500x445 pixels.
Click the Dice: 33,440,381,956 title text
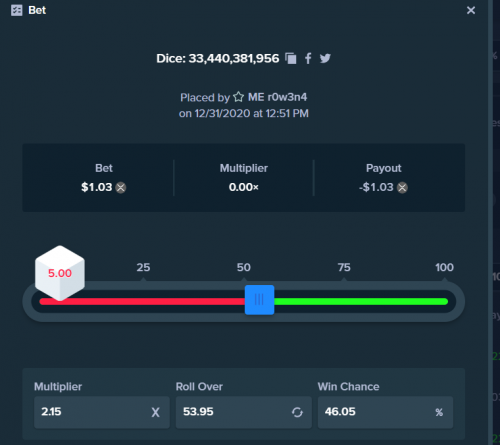pos(218,58)
